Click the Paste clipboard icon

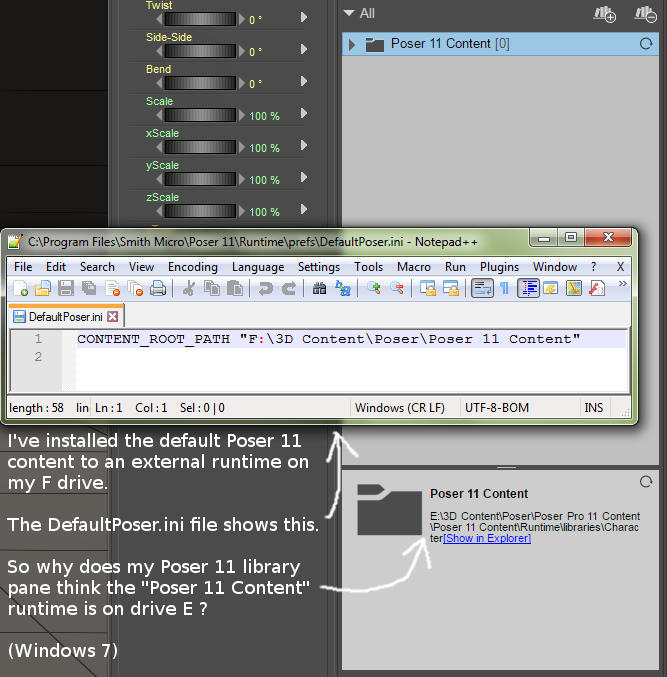(234, 288)
